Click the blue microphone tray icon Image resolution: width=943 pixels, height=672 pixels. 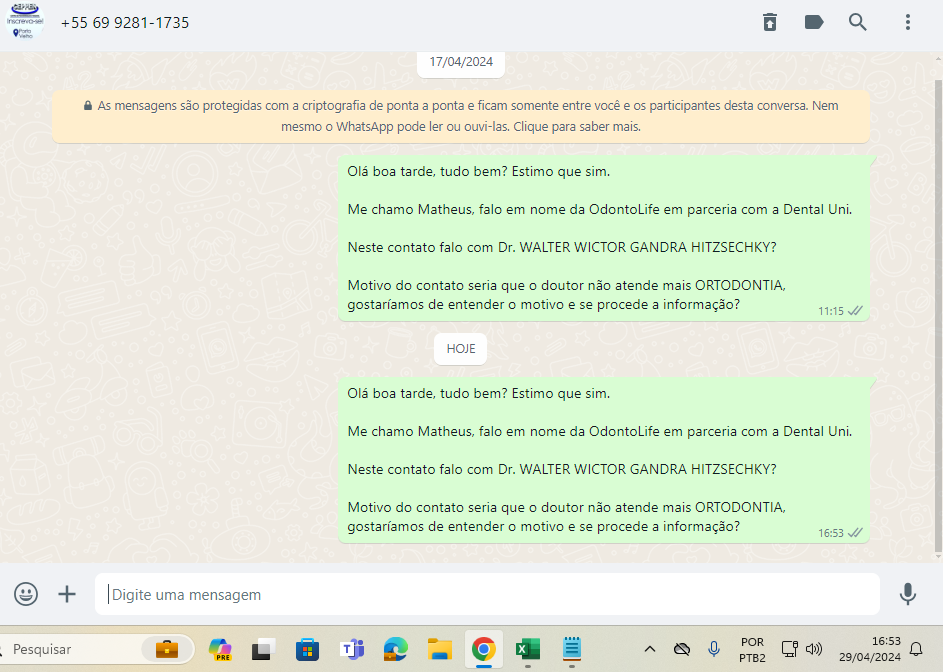[x=714, y=649]
